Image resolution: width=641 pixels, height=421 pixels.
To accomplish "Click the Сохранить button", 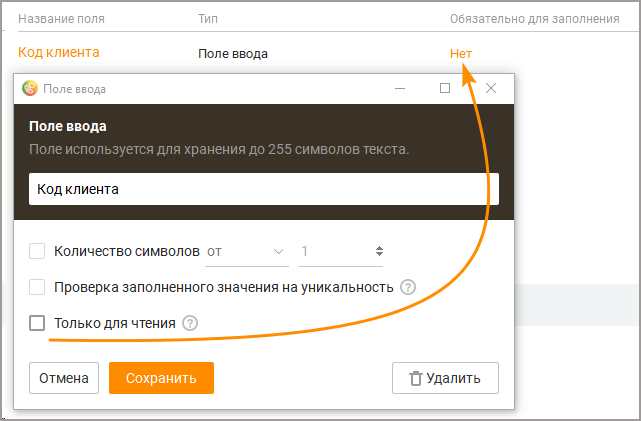I will (161, 378).
